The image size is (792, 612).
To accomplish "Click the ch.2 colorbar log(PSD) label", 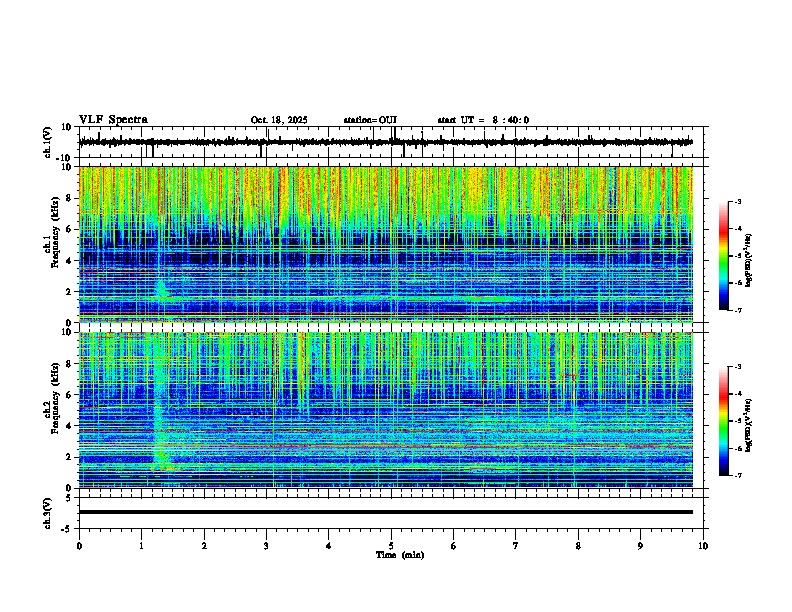I will point(748,426).
